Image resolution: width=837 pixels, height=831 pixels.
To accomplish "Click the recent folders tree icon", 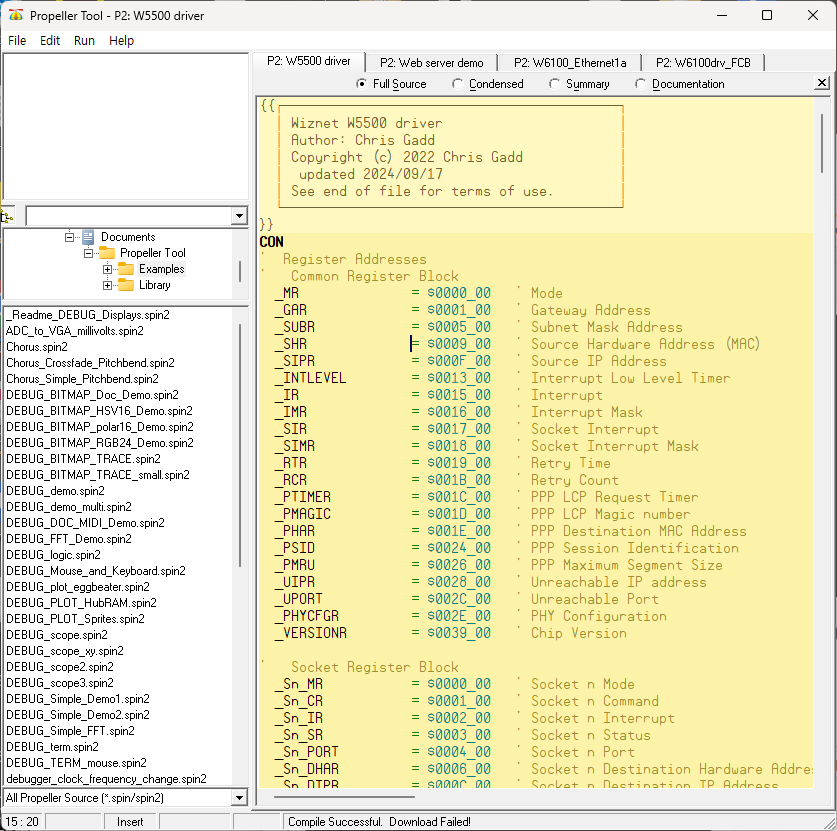I will (8, 216).
